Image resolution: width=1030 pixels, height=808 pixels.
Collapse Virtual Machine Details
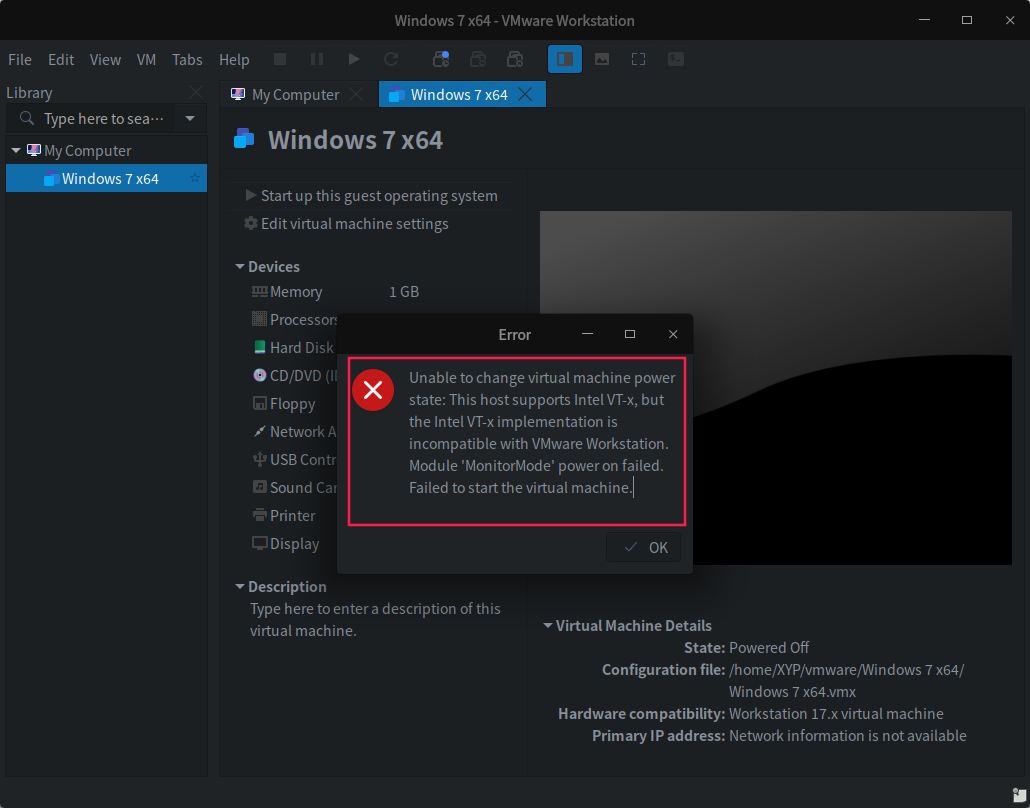[547, 625]
